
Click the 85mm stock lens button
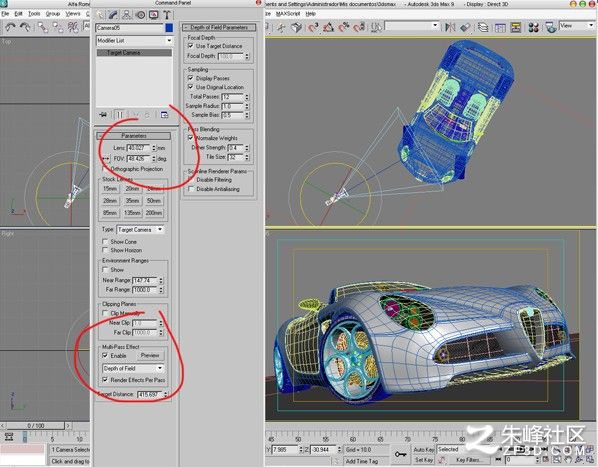pyautogui.click(x=110, y=213)
